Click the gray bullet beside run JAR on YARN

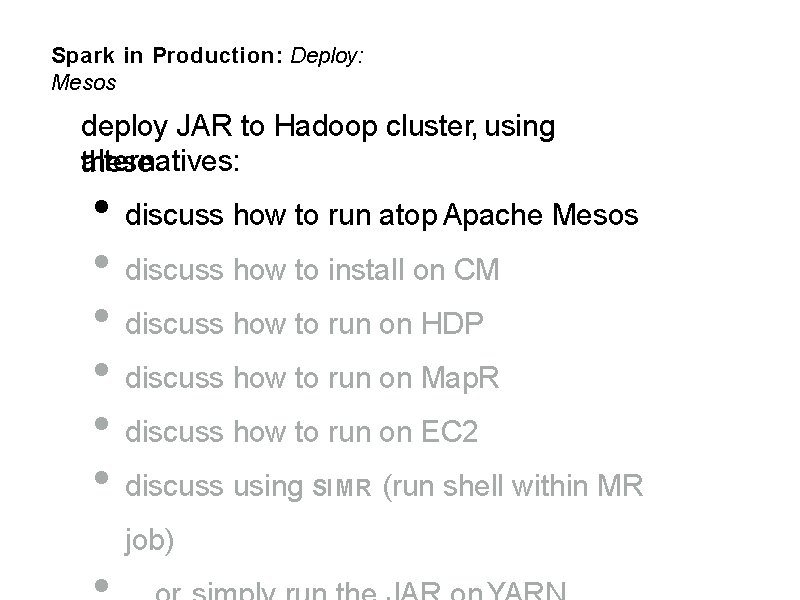tap(102, 585)
